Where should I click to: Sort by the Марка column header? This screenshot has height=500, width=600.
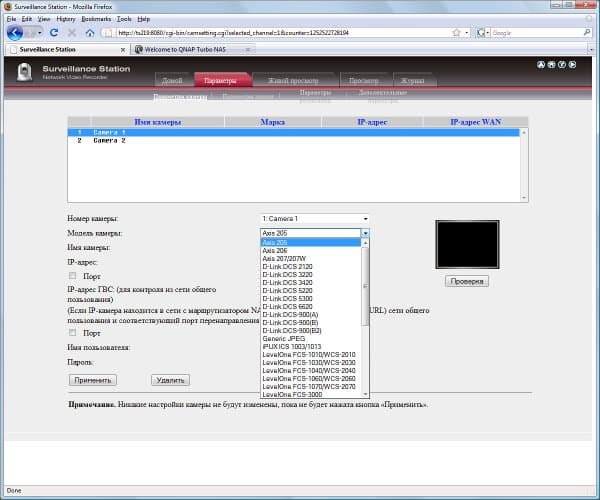[272, 122]
